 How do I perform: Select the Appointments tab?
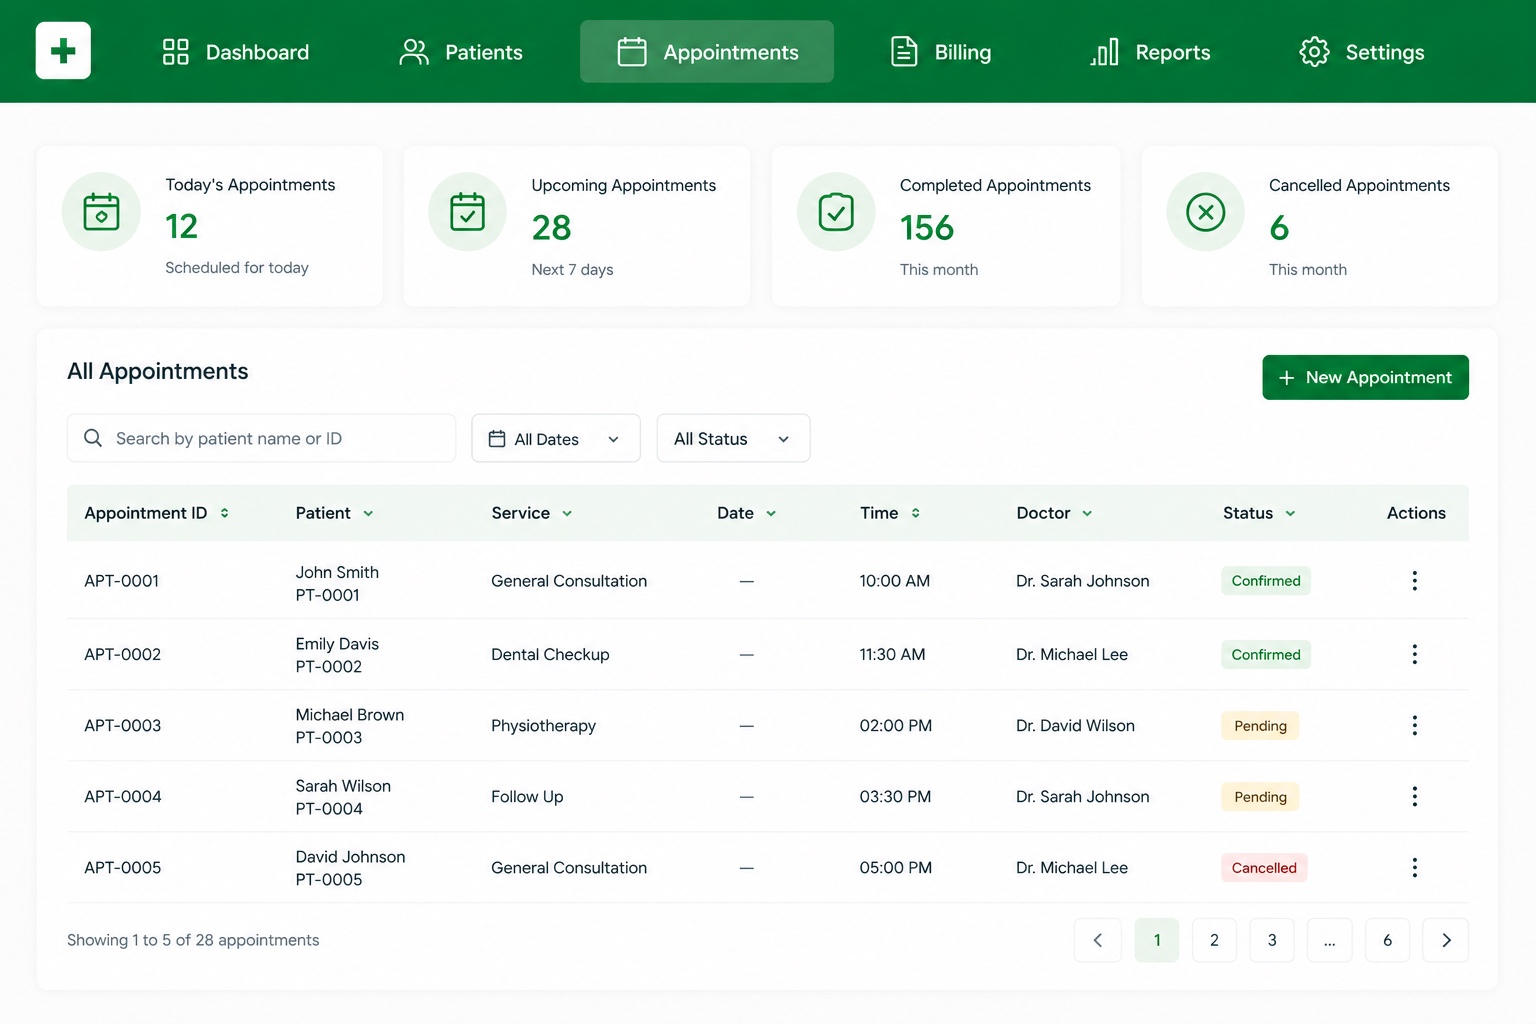(x=707, y=52)
